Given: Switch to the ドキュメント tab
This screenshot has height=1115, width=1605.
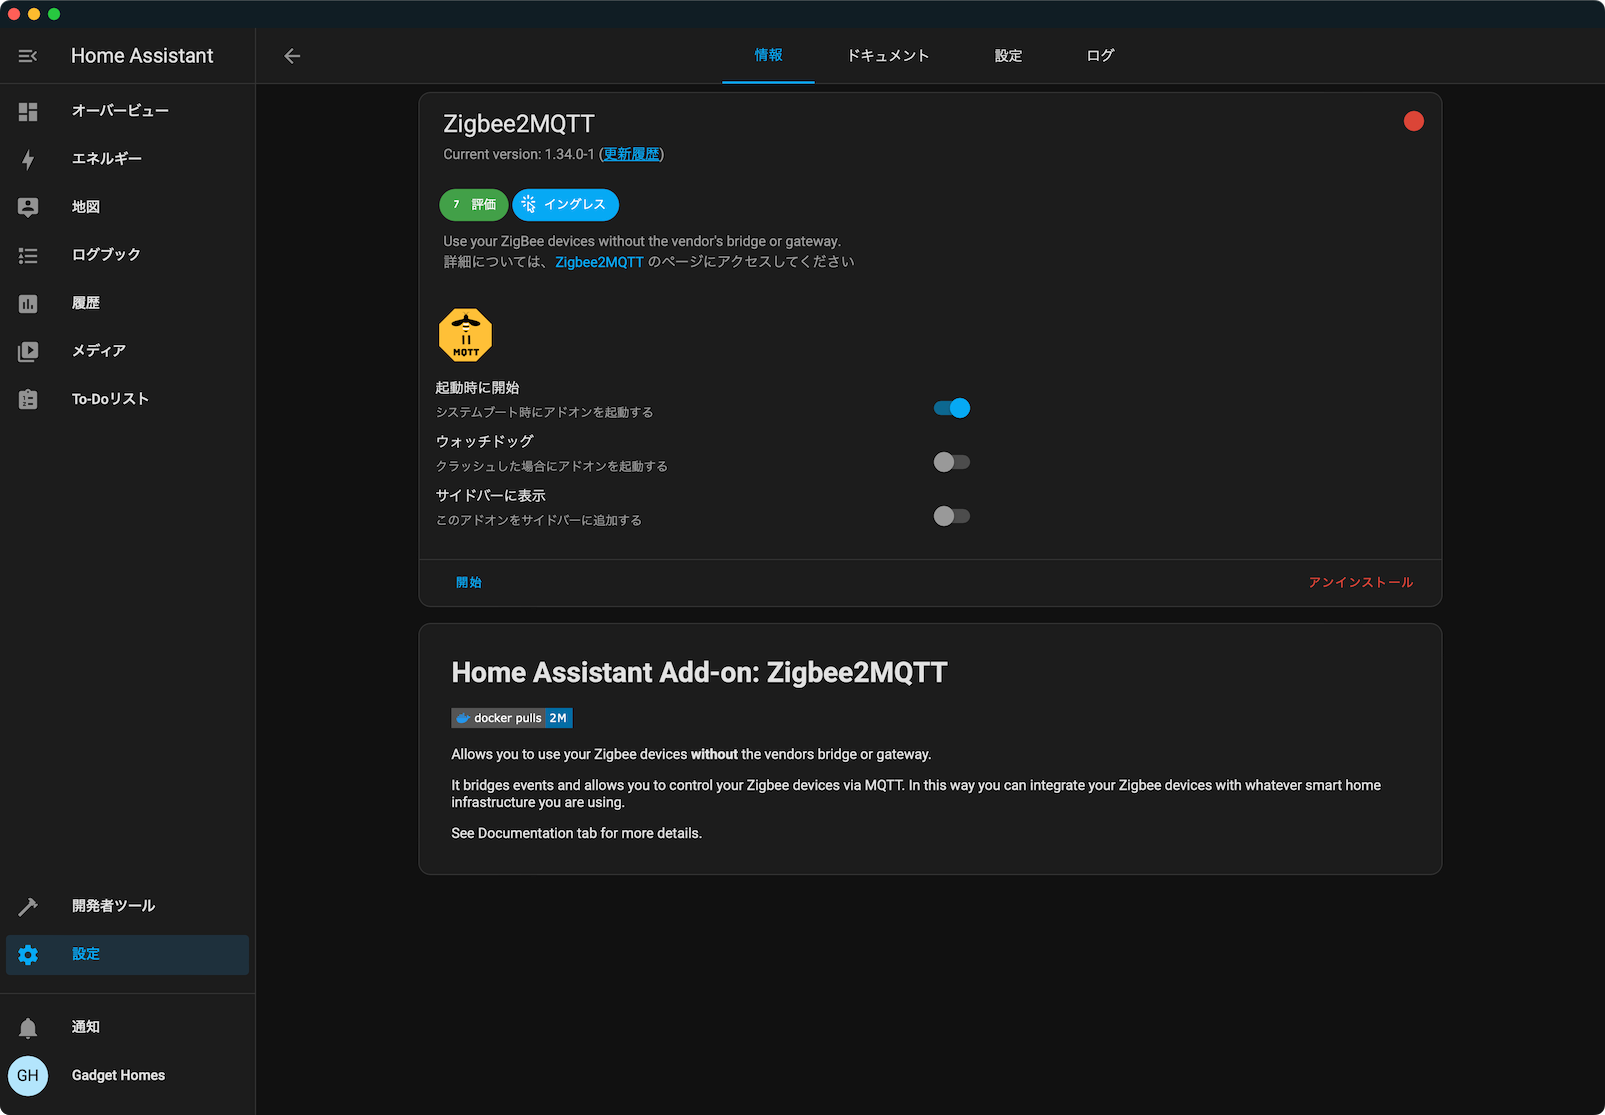Looking at the screenshot, I should pyautogui.click(x=888, y=56).
